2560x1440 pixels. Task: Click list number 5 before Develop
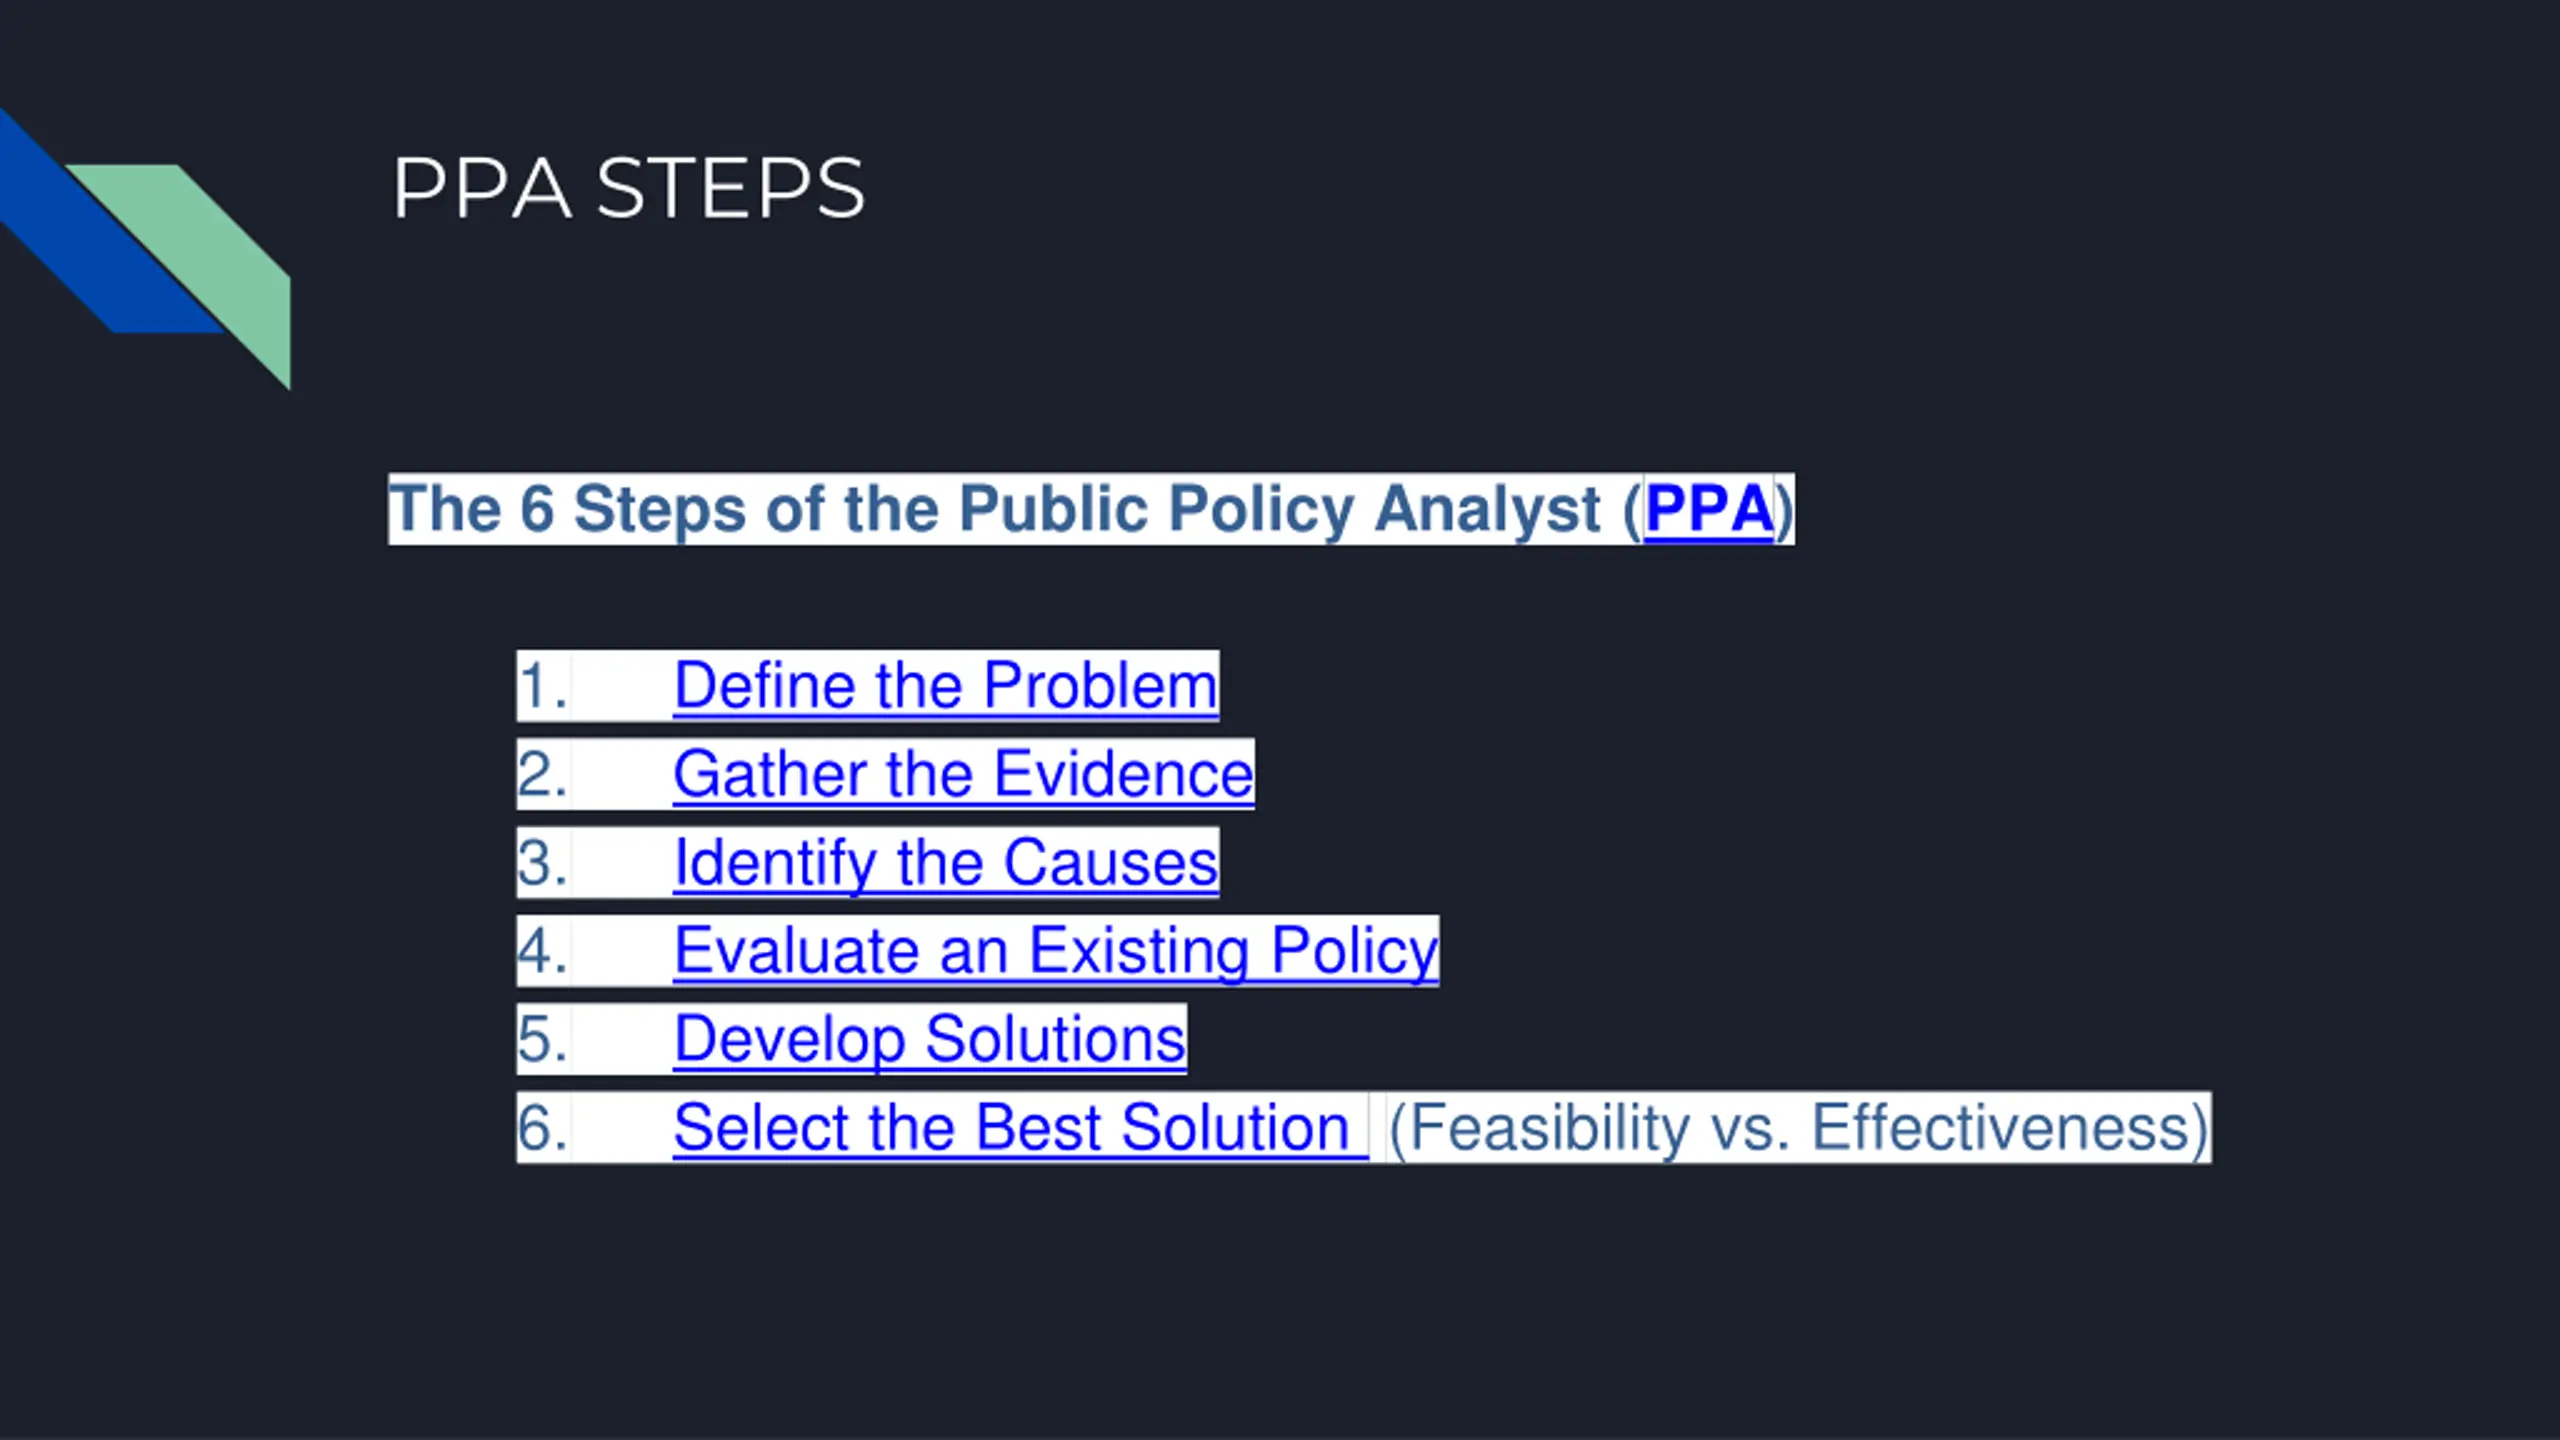[x=543, y=1038]
